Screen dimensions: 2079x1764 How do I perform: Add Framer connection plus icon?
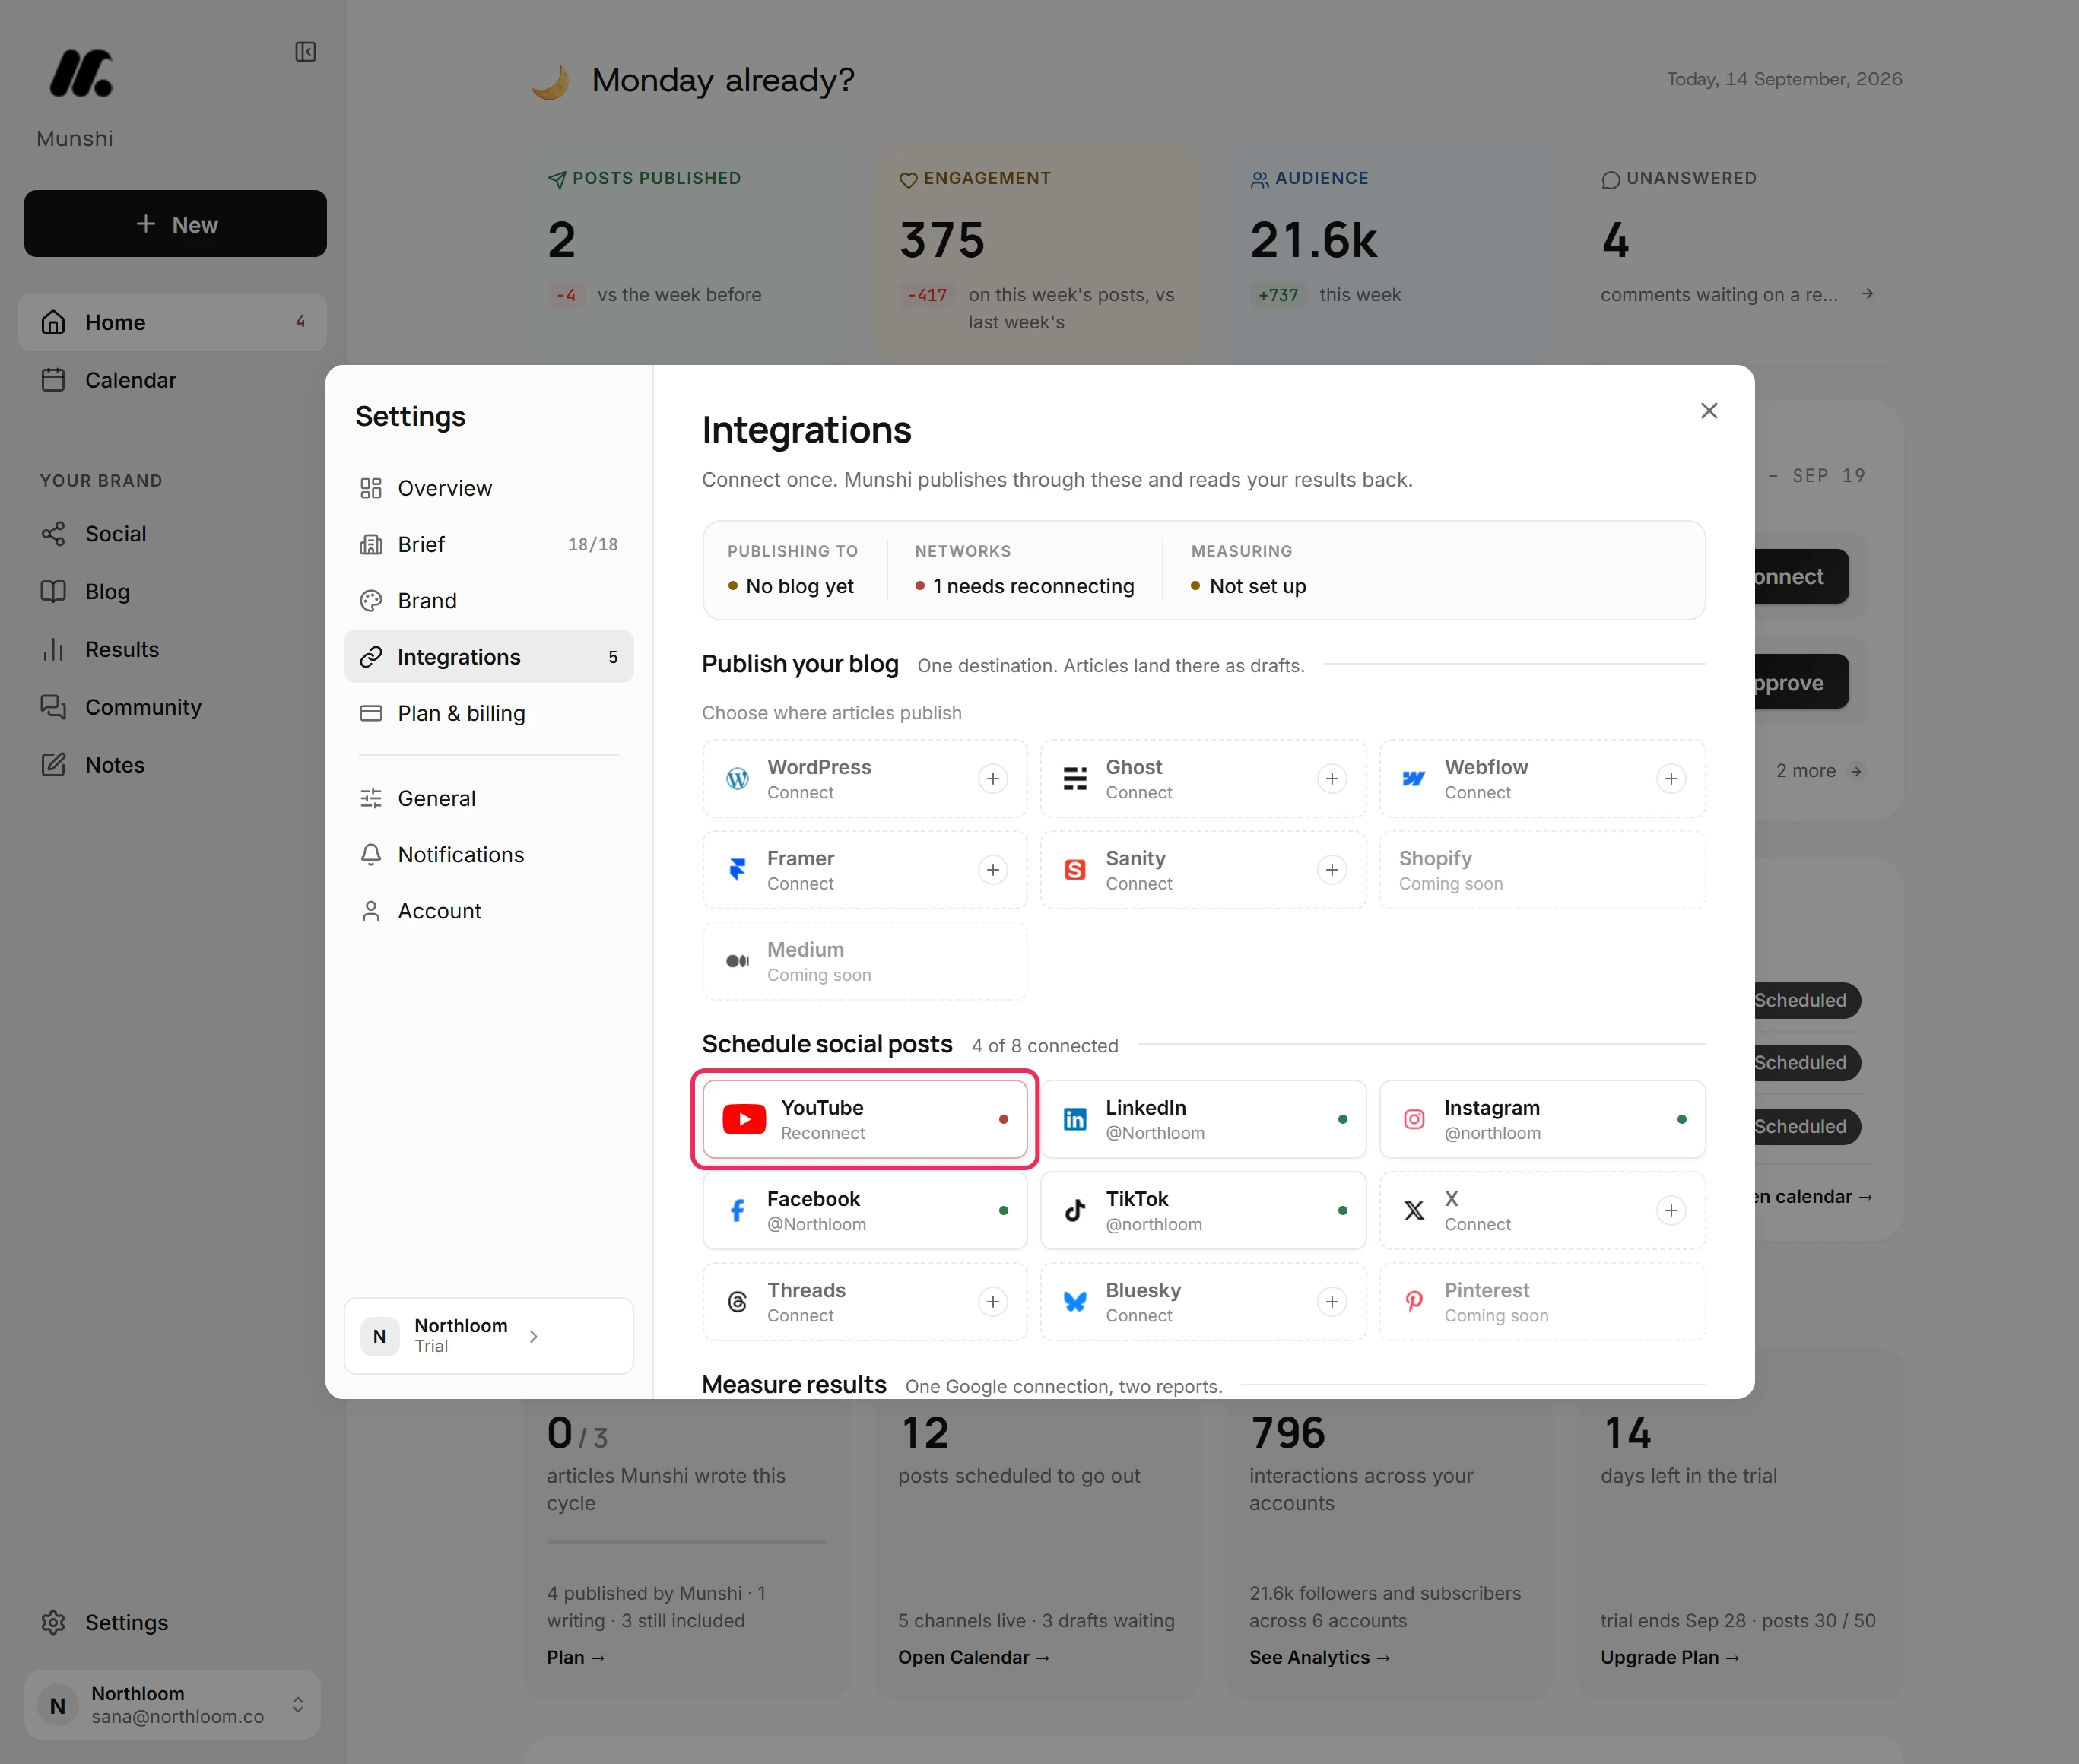pyautogui.click(x=992, y=870)
